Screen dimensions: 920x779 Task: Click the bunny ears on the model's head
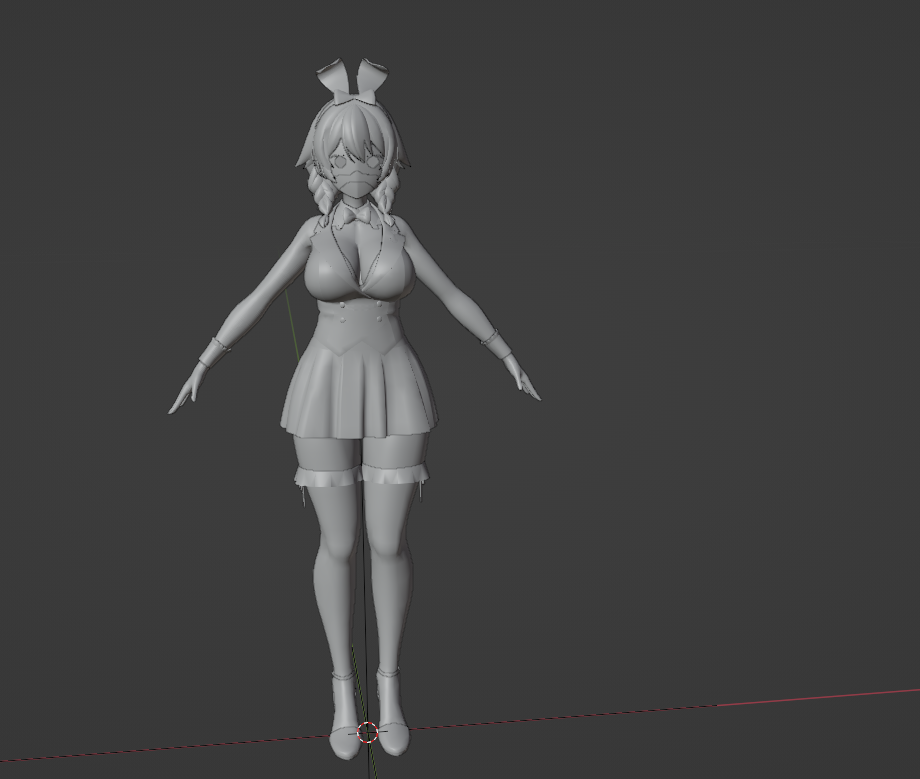352,81
